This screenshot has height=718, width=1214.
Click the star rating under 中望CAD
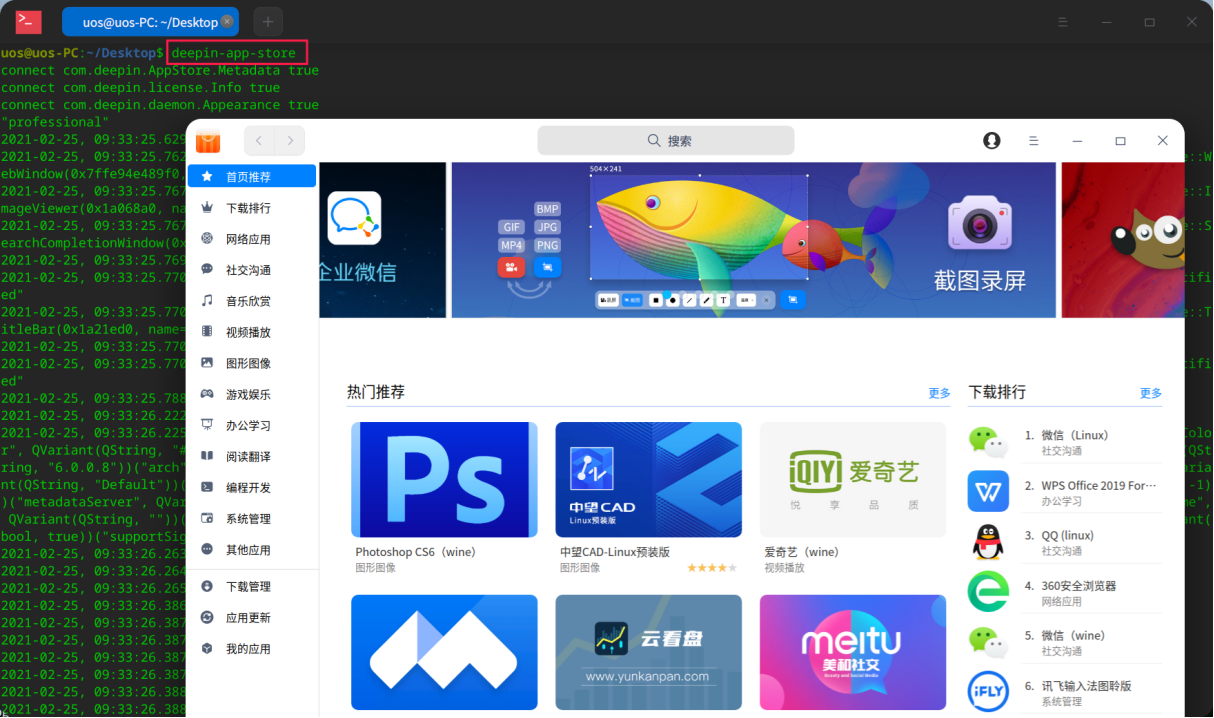[712, 568]
